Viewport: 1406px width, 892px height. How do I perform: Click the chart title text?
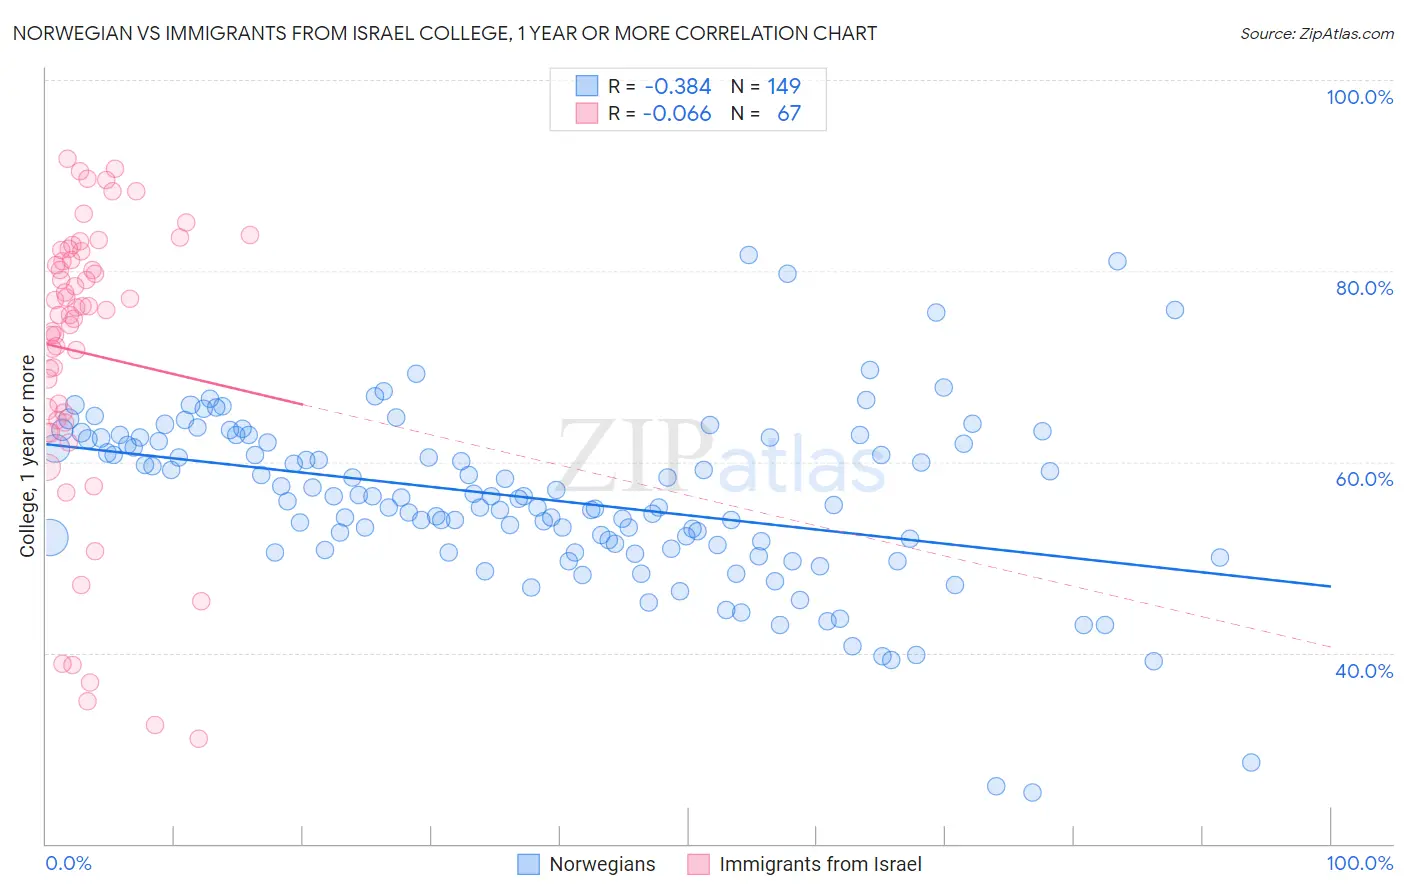pos(445,33)
